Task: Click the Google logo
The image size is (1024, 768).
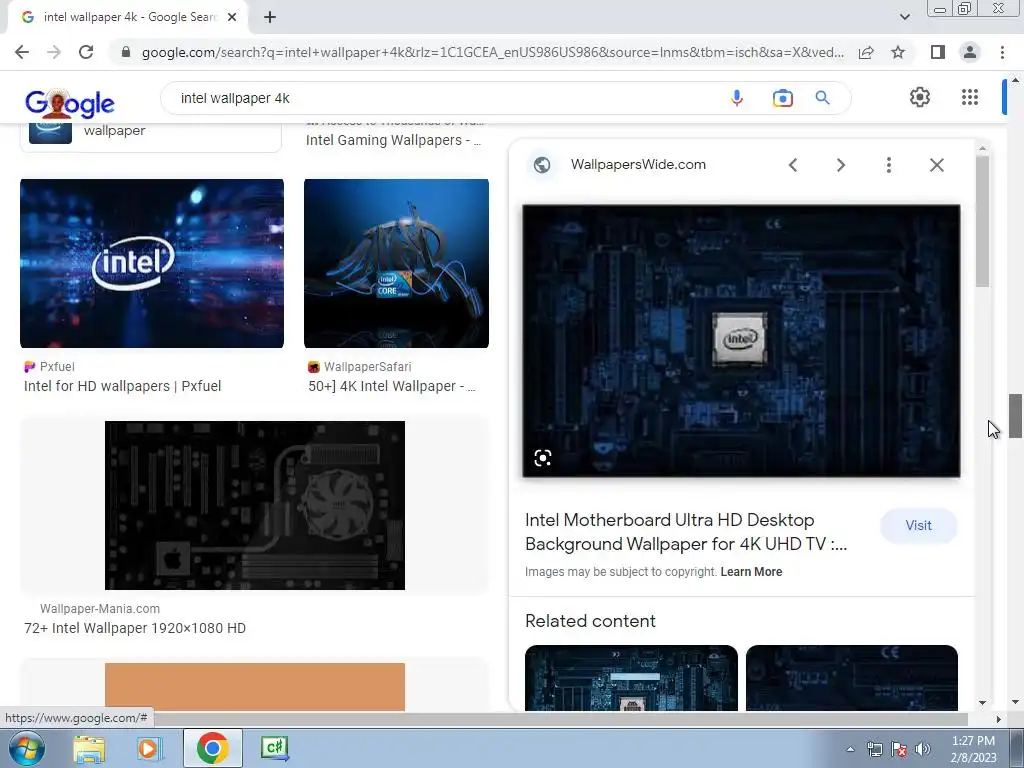Action: (70, 103)
